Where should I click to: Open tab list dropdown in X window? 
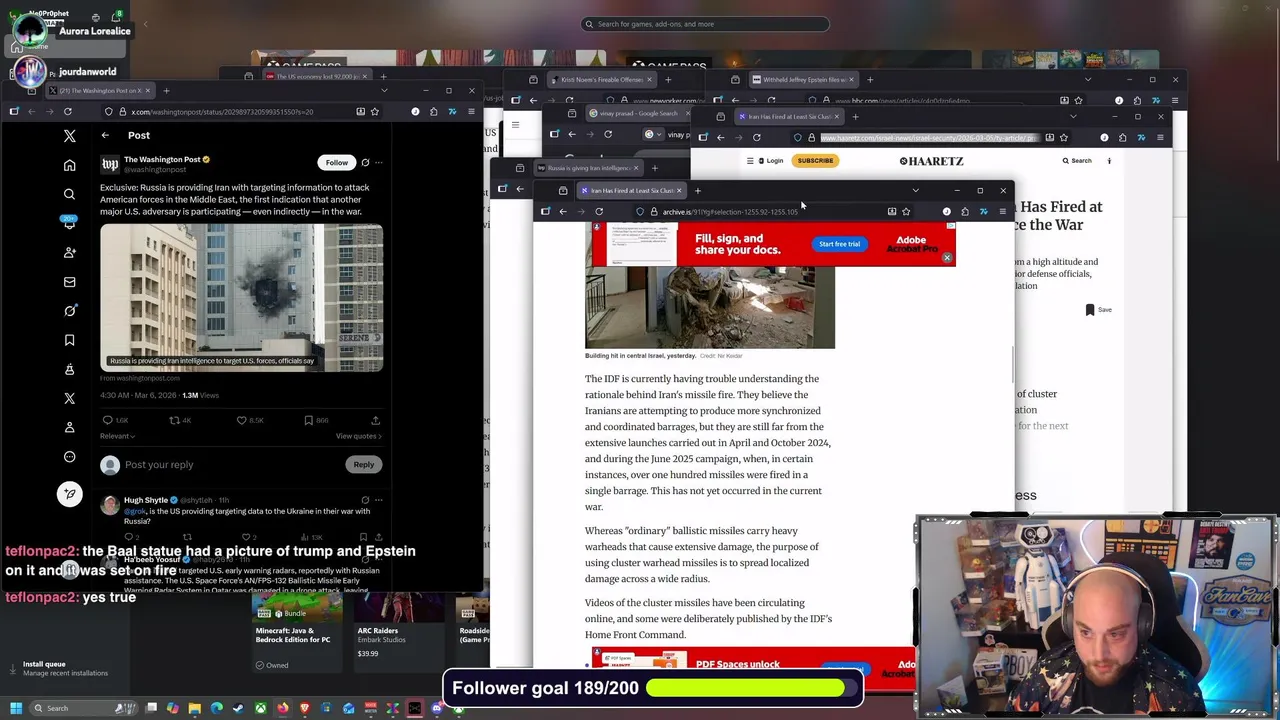(384, 91)
